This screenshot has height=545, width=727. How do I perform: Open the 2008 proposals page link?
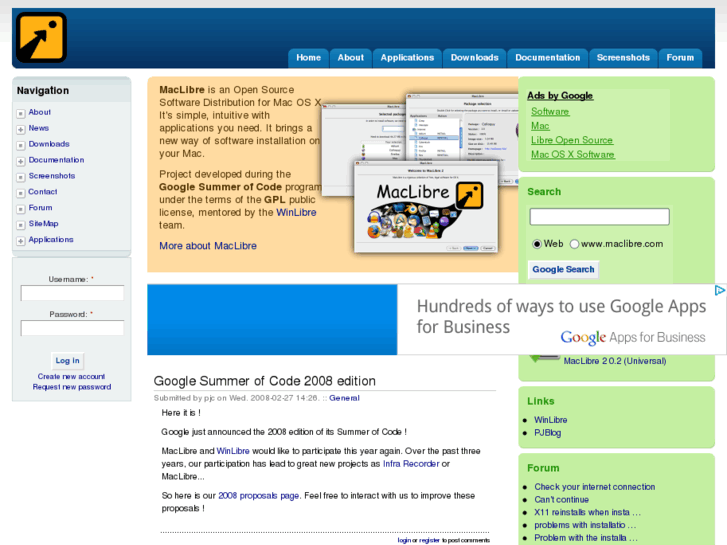click(258, 496)
